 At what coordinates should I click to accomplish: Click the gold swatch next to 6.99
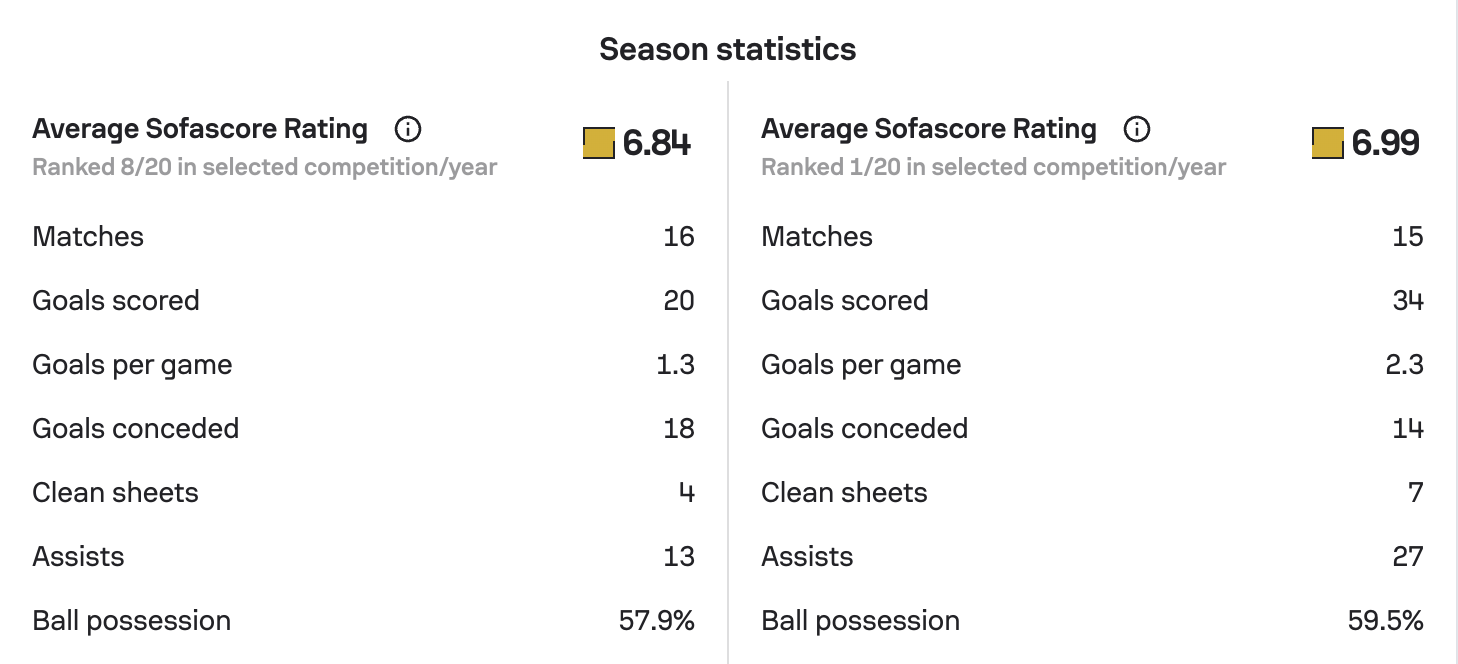tap(1328, 143)
